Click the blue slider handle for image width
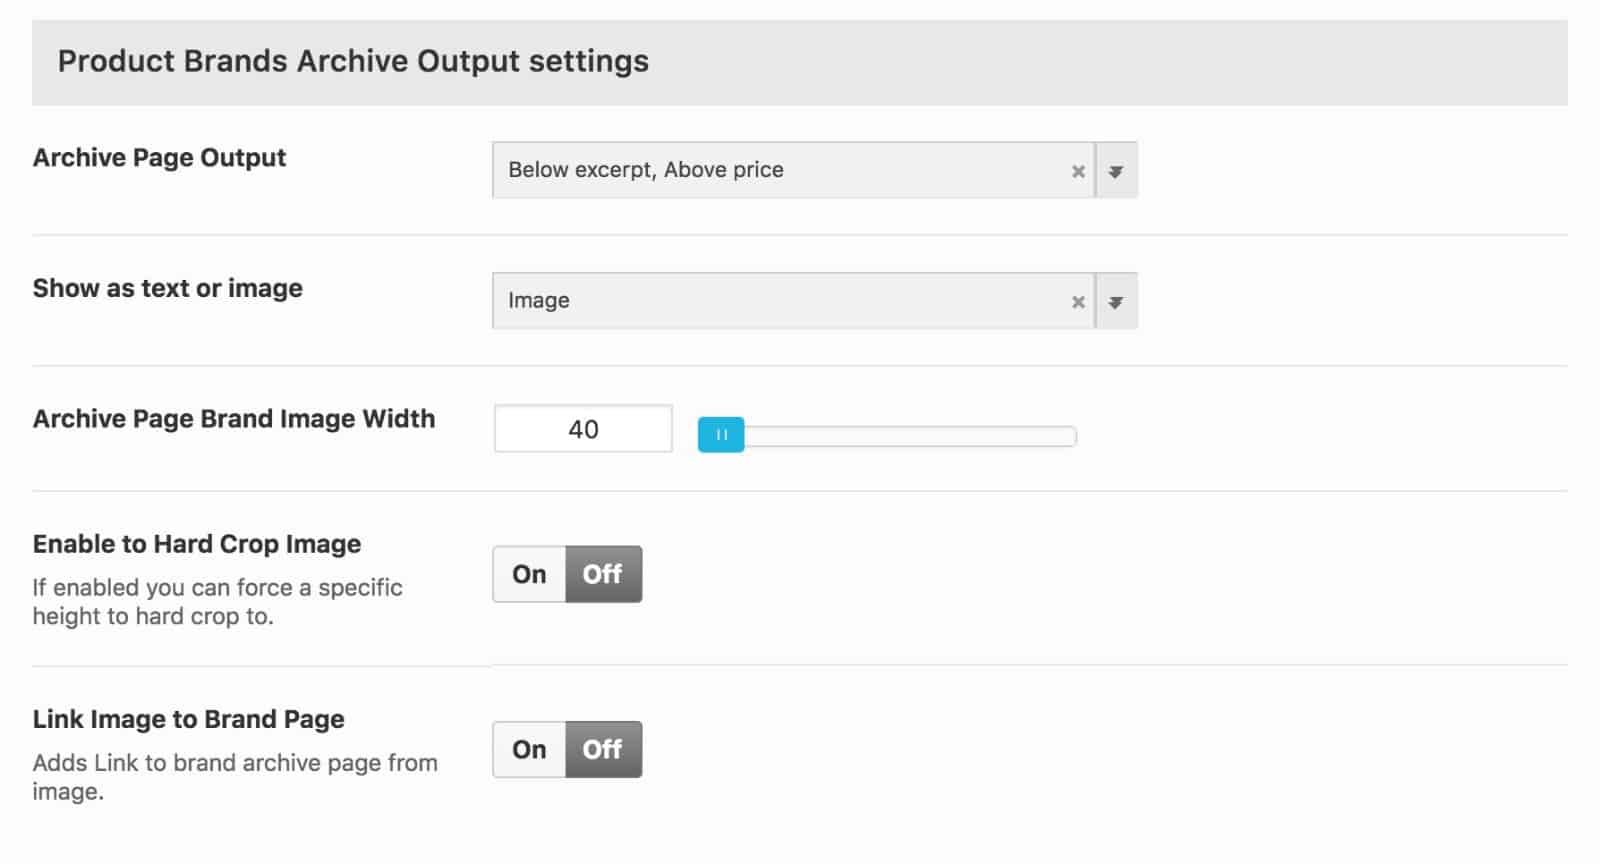The height and width of the screenshot is (864, 1600). tap(721, 435)
